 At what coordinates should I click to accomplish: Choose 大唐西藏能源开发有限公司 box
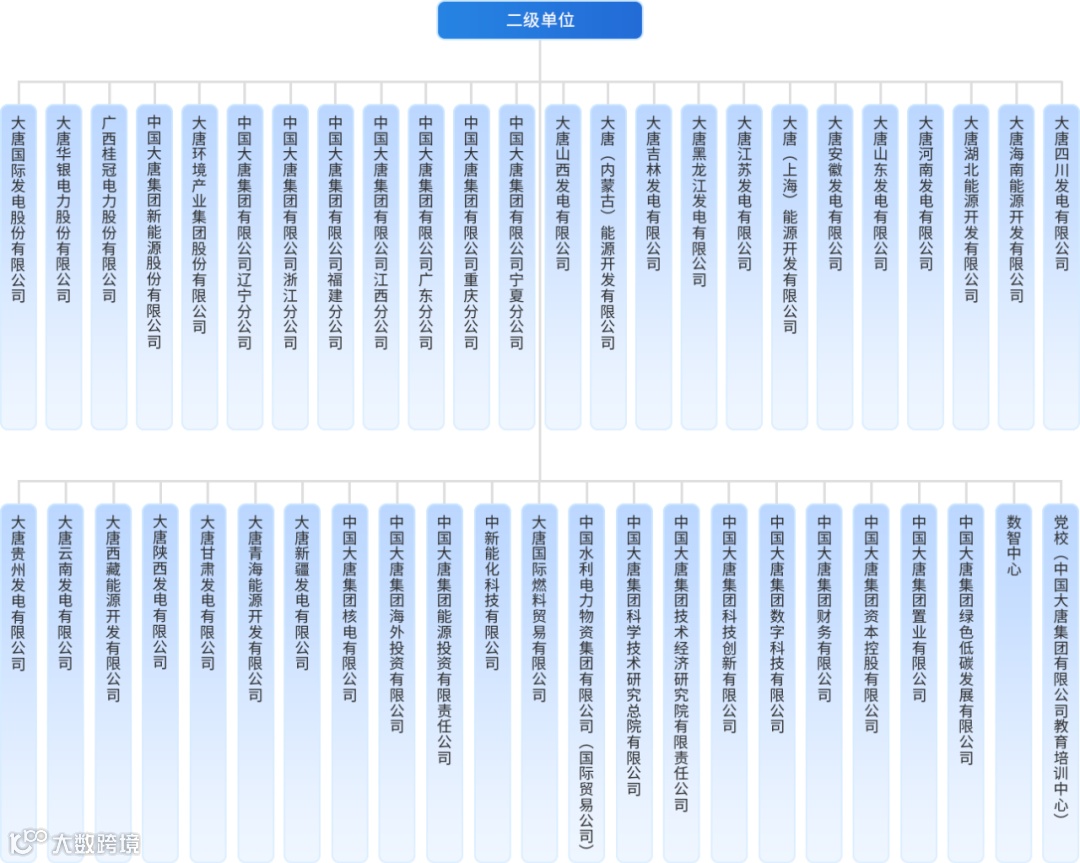(x=114, y=683)
